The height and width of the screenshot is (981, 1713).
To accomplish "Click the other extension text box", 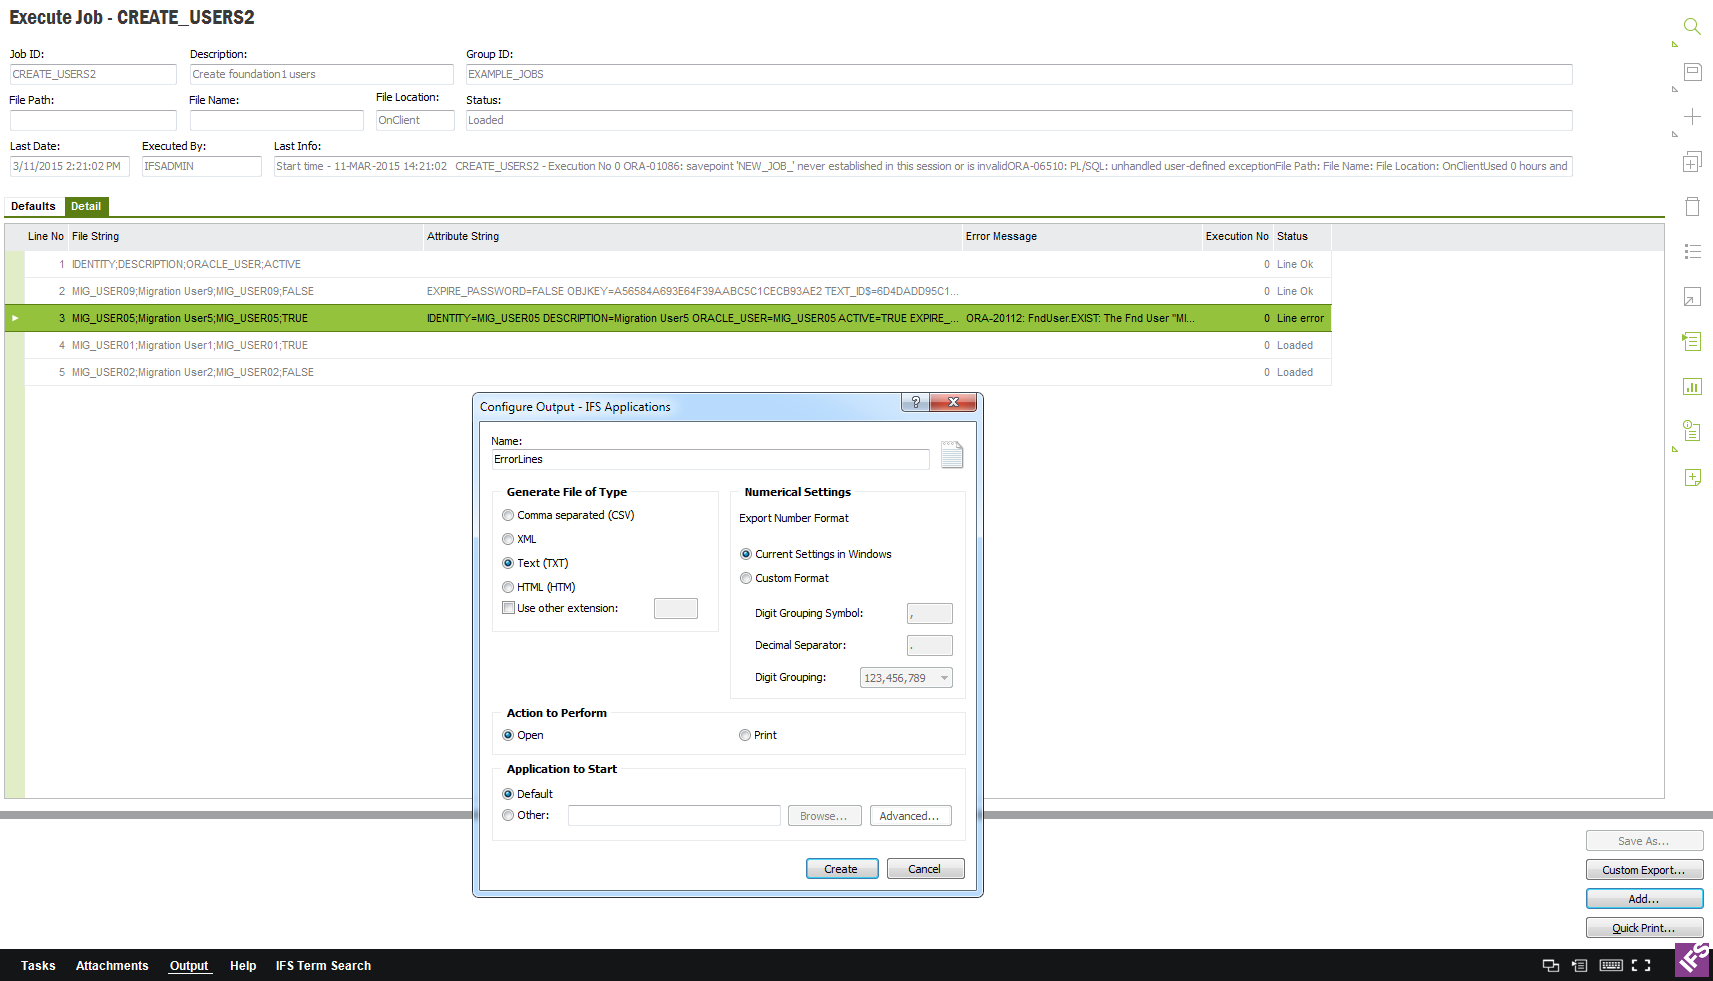I will coord(676,608).
